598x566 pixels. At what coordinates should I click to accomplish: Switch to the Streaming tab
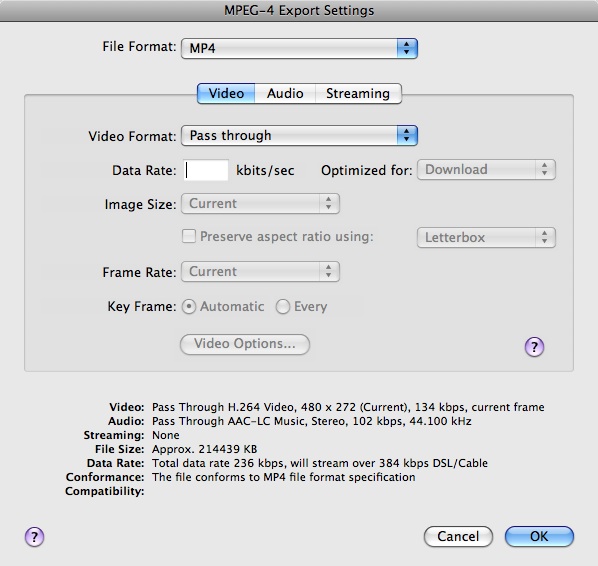(x=358, y=93)
